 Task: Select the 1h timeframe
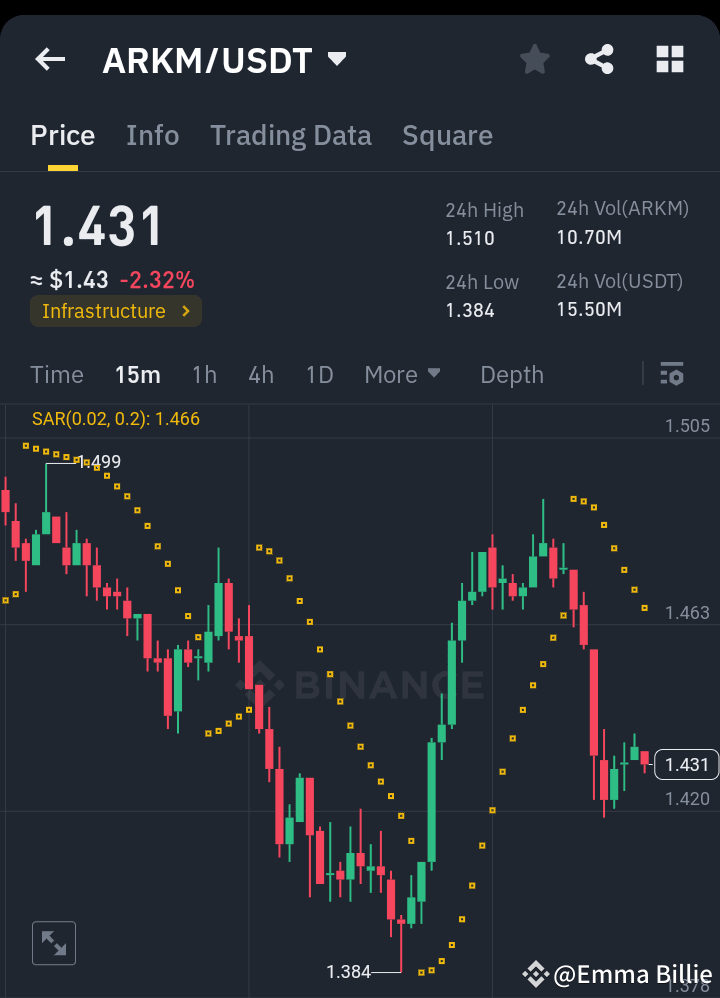pyautogui.click(x=204, y=374)
